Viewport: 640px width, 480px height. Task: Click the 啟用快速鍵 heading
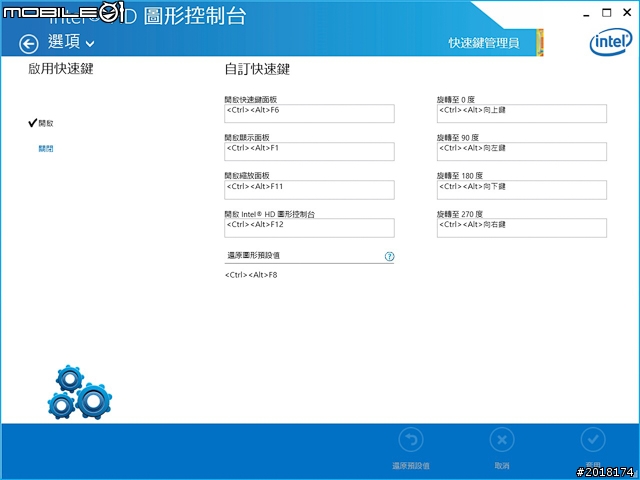[61, 69]
